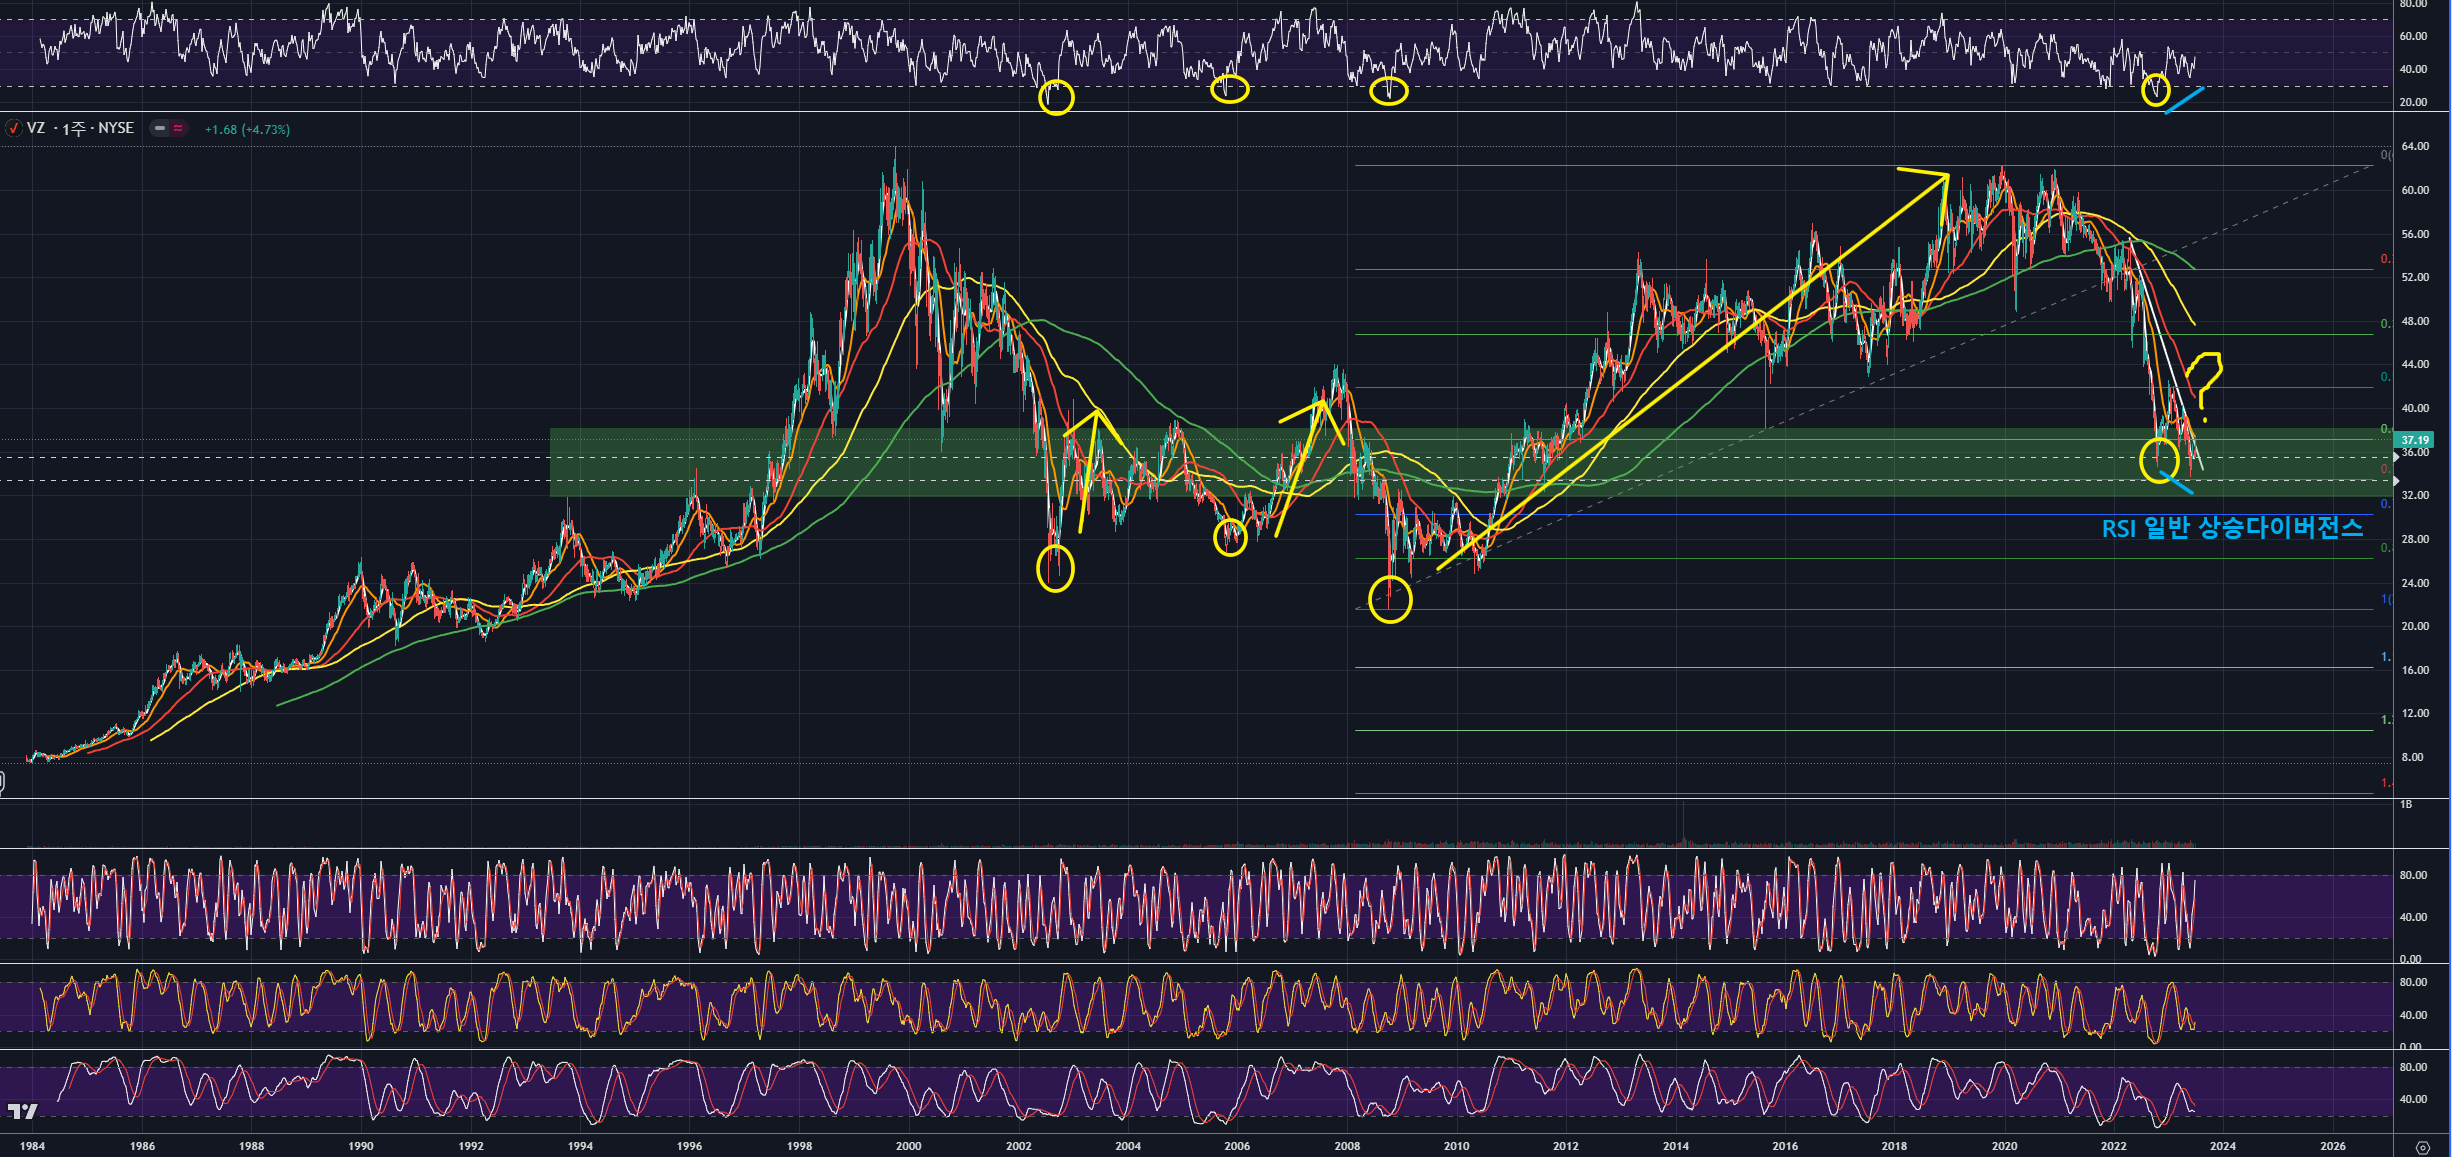Click the Verizon logo icon beside VZ

[x=13, y=128]
